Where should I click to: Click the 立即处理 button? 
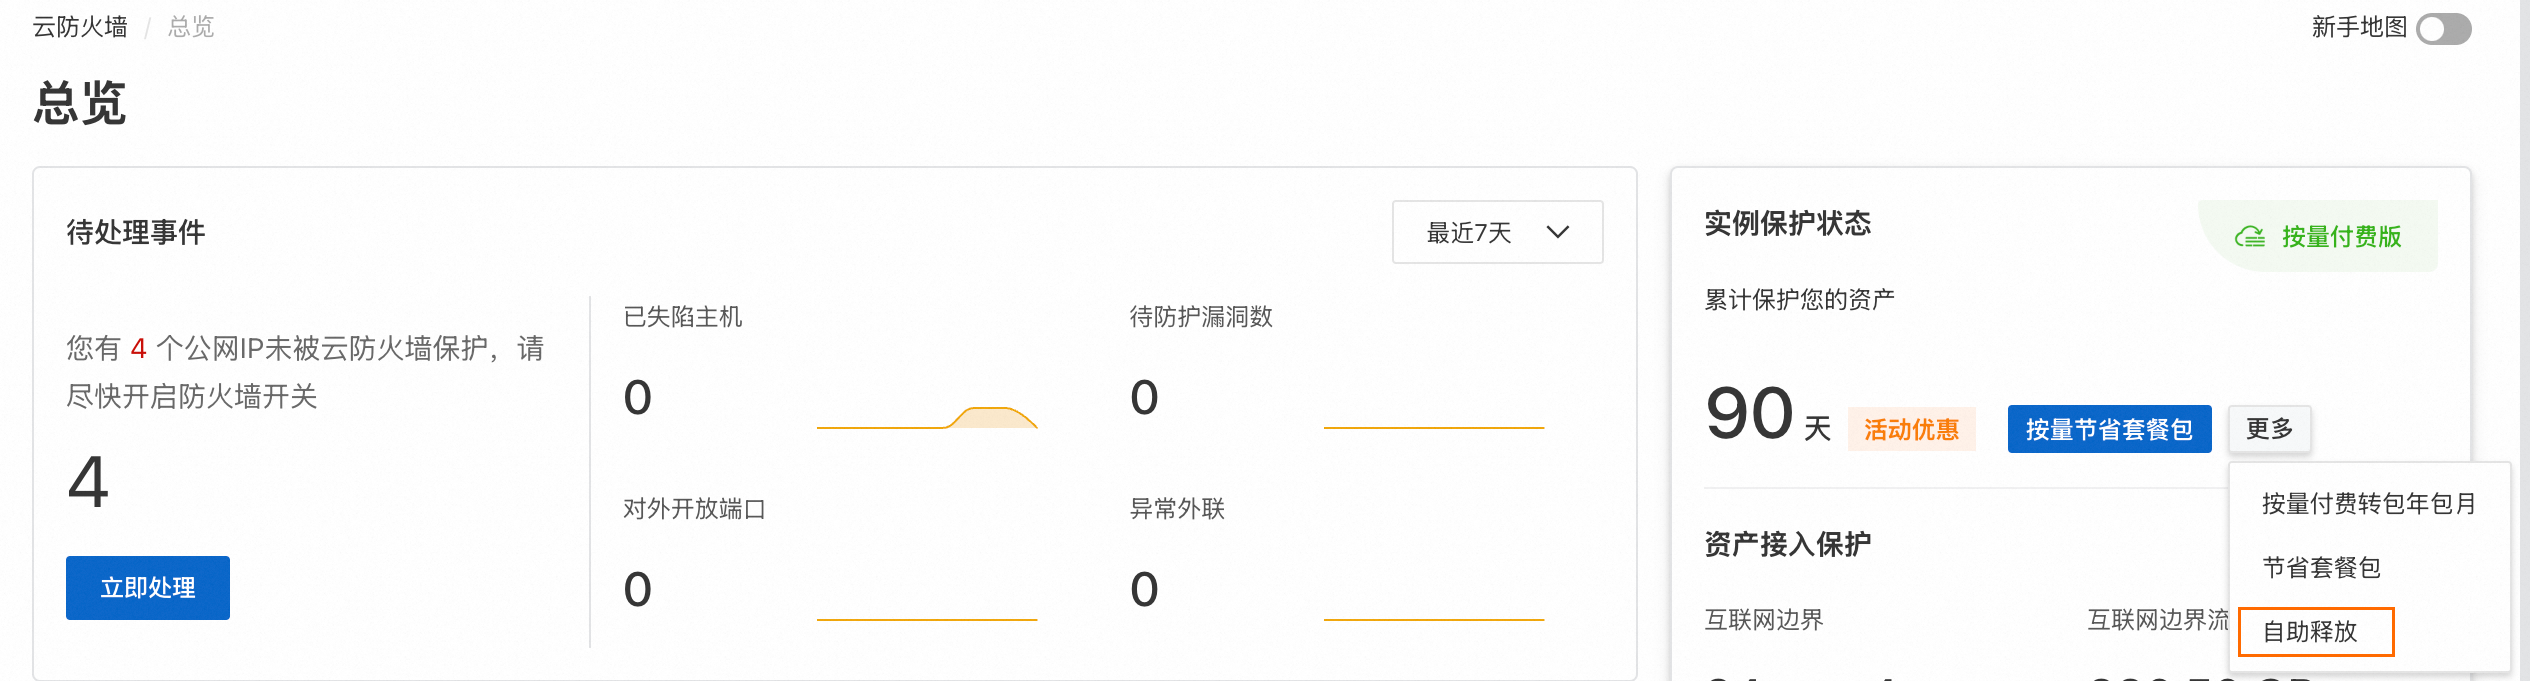(148, 588)
